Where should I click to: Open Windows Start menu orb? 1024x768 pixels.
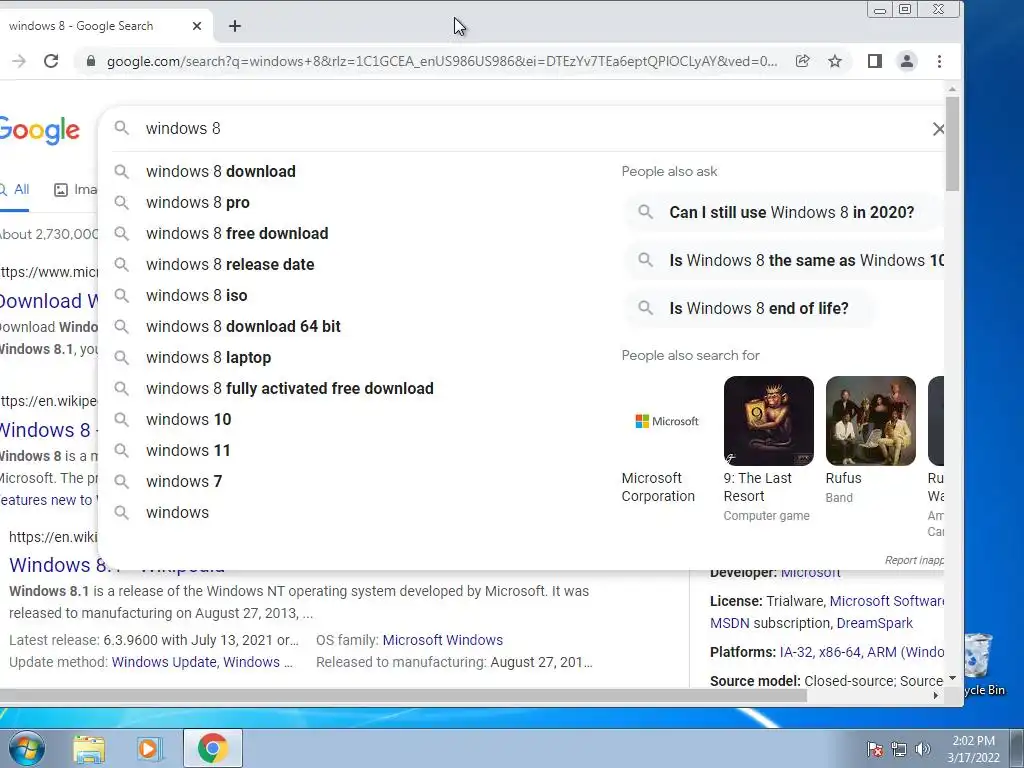[25, 748]
